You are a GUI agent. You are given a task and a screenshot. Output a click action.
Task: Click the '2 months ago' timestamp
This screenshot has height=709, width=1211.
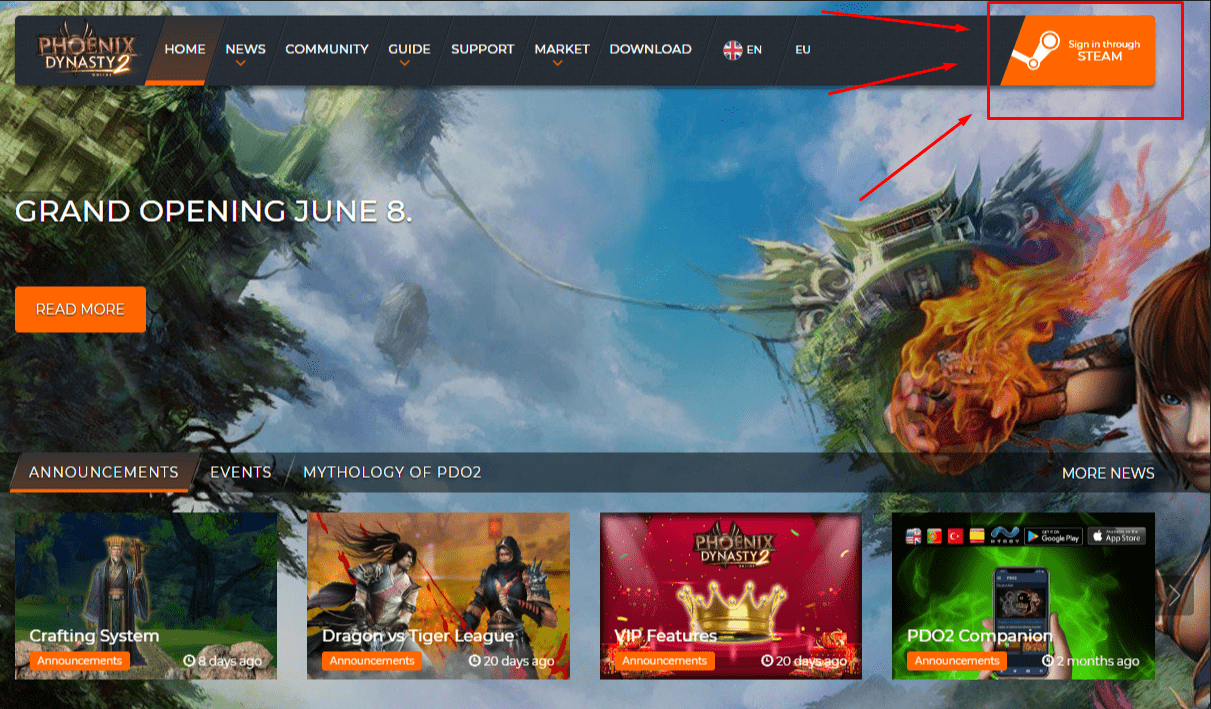(1097, 661)
